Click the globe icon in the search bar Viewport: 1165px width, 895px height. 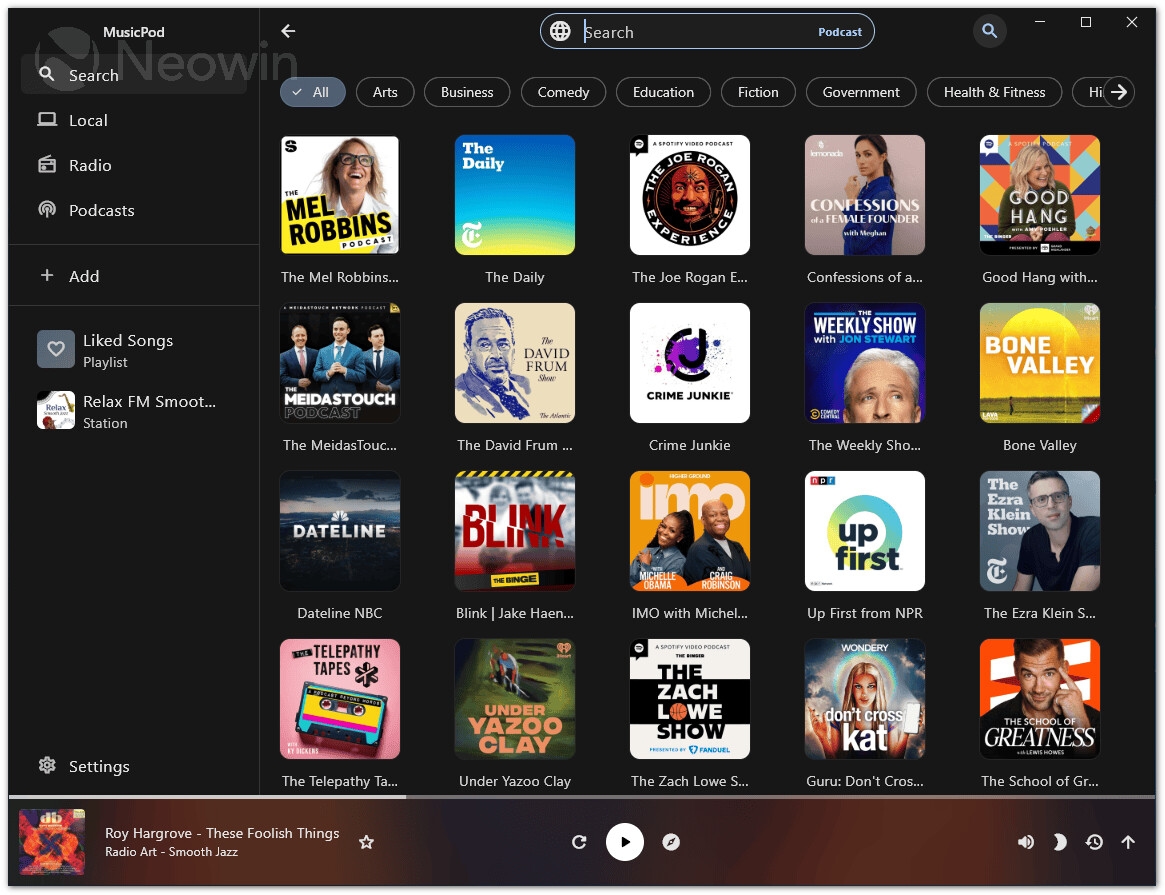(x=560, y=31)
